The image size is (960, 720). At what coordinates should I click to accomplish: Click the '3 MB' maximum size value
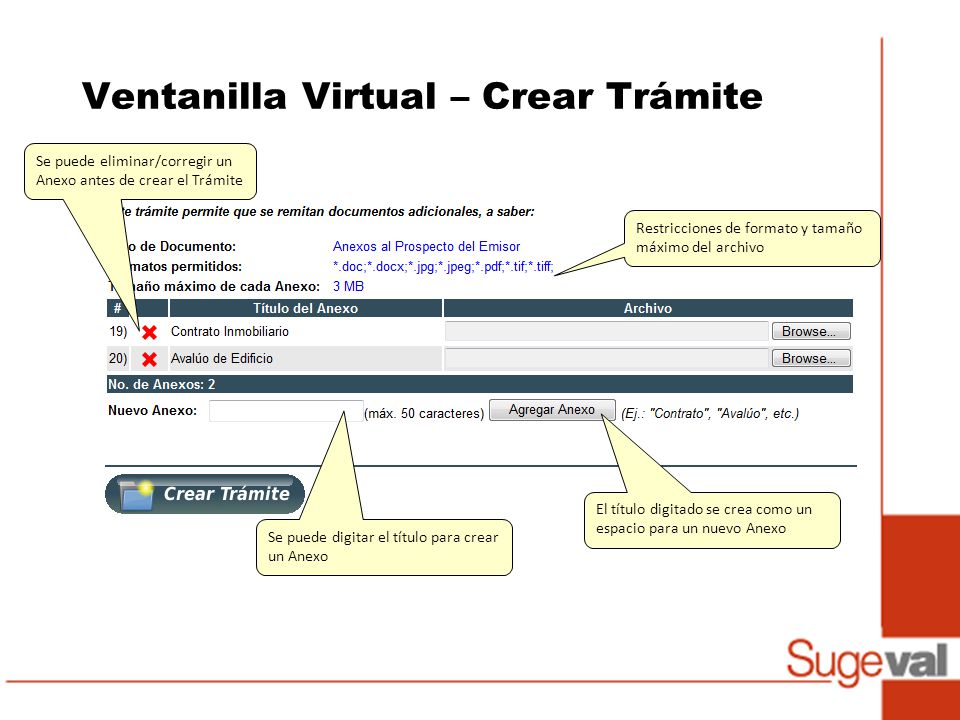348,286
